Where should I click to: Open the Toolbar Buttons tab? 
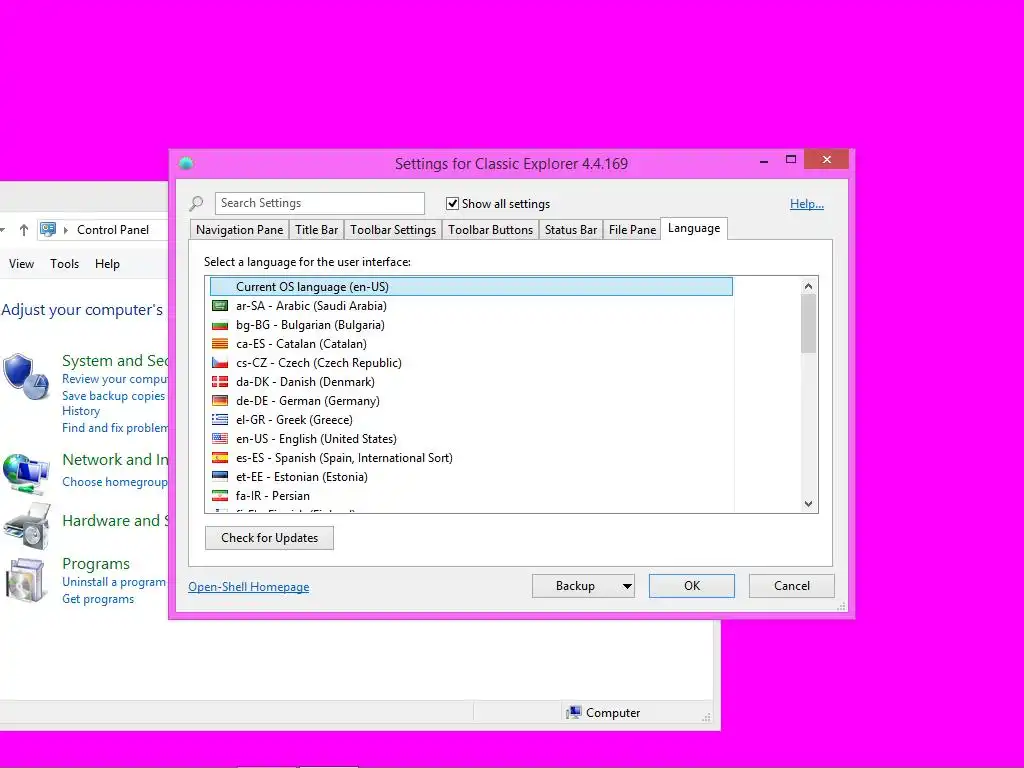click(490, 230)
